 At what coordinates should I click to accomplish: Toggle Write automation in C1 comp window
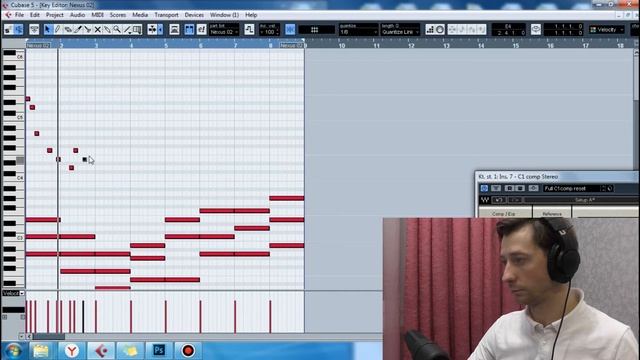(x=520, y=188)
